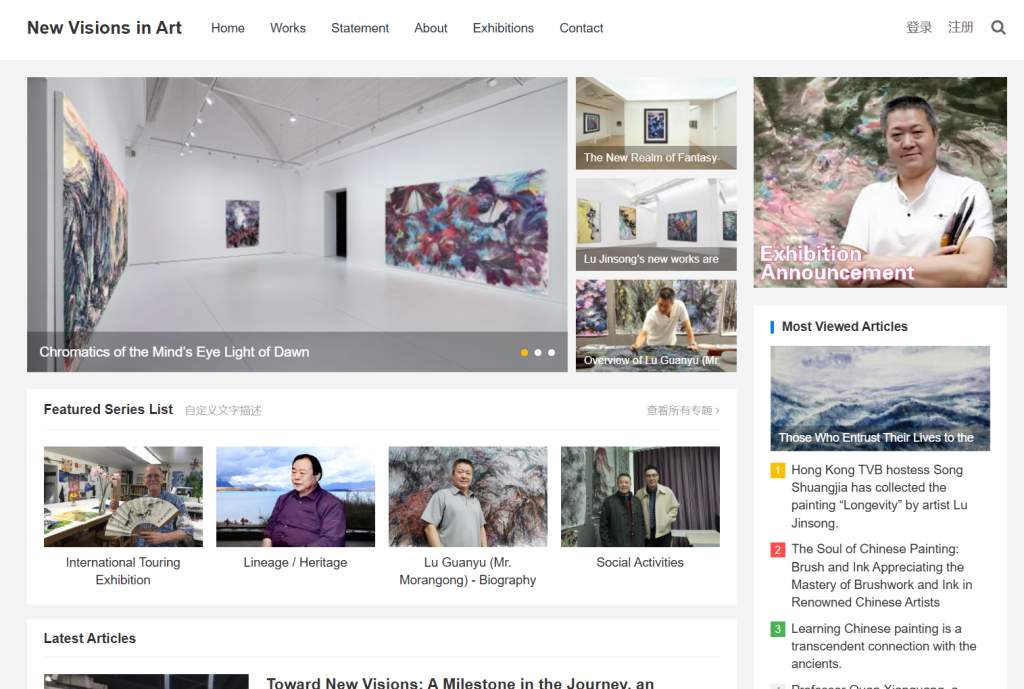Screen dimensions: 1024x689
Task: Open 'The New Realm of Fantasy' thumbnail
Action: pos(656,123)
